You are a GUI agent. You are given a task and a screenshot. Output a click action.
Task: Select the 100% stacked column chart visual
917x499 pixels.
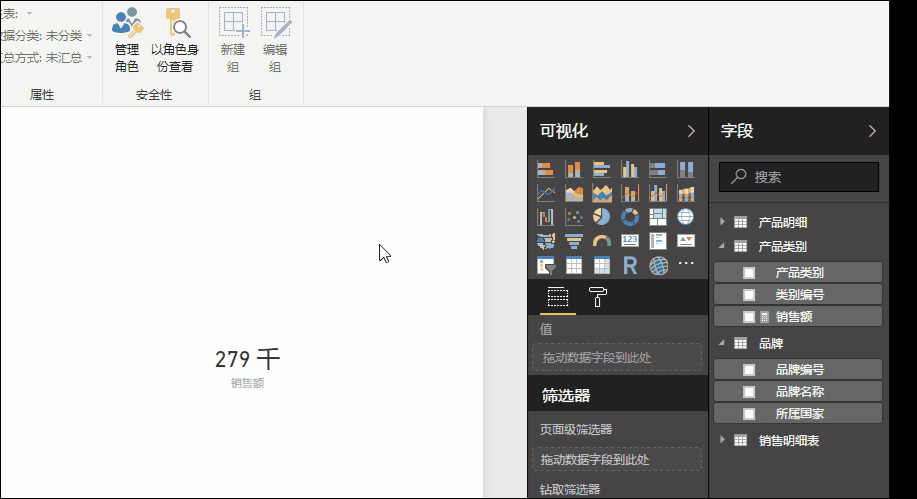coord(685,170)
